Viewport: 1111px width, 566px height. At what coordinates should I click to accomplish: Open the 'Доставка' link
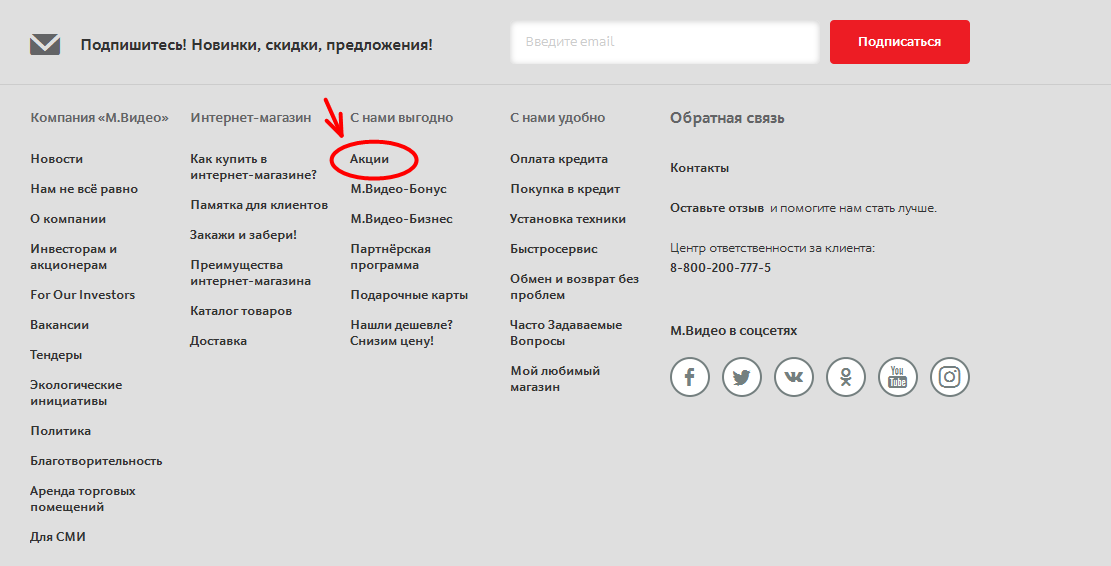coord(218,341)
